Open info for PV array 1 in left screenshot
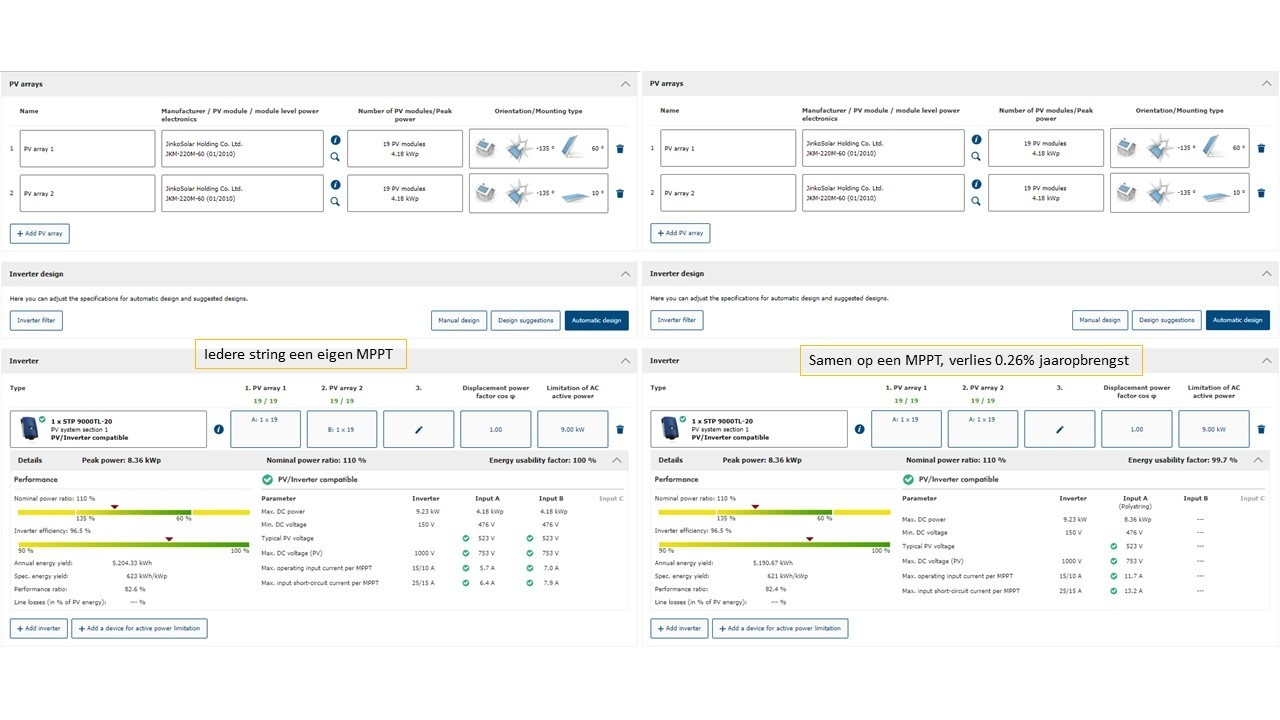This screenshot has width=1280, height=720. pos(335,140)
